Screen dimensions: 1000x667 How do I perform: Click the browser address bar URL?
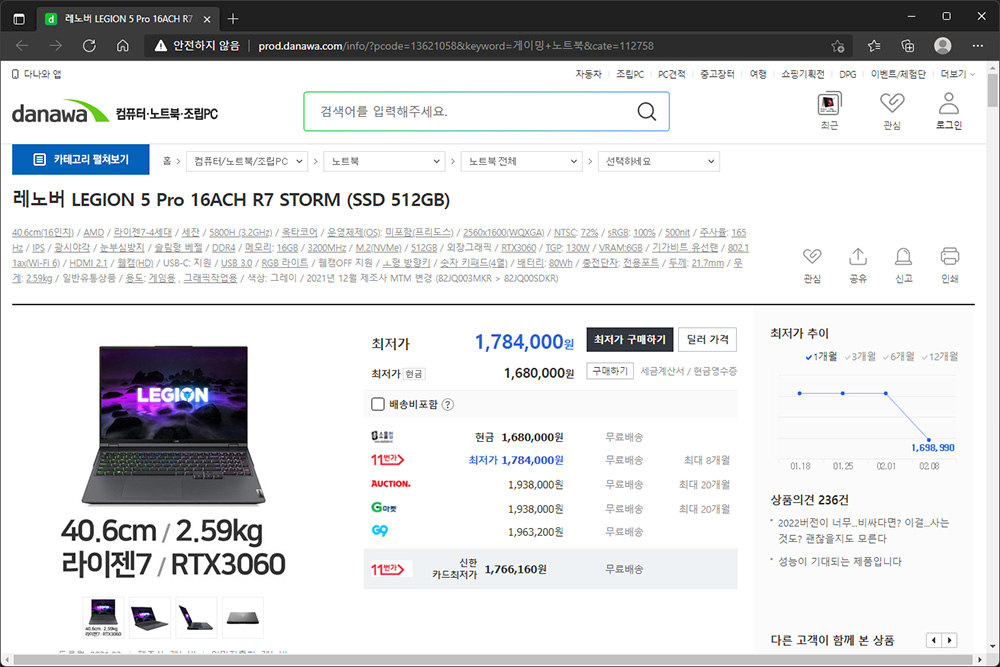pyautogui.click(x=455, y=46)
